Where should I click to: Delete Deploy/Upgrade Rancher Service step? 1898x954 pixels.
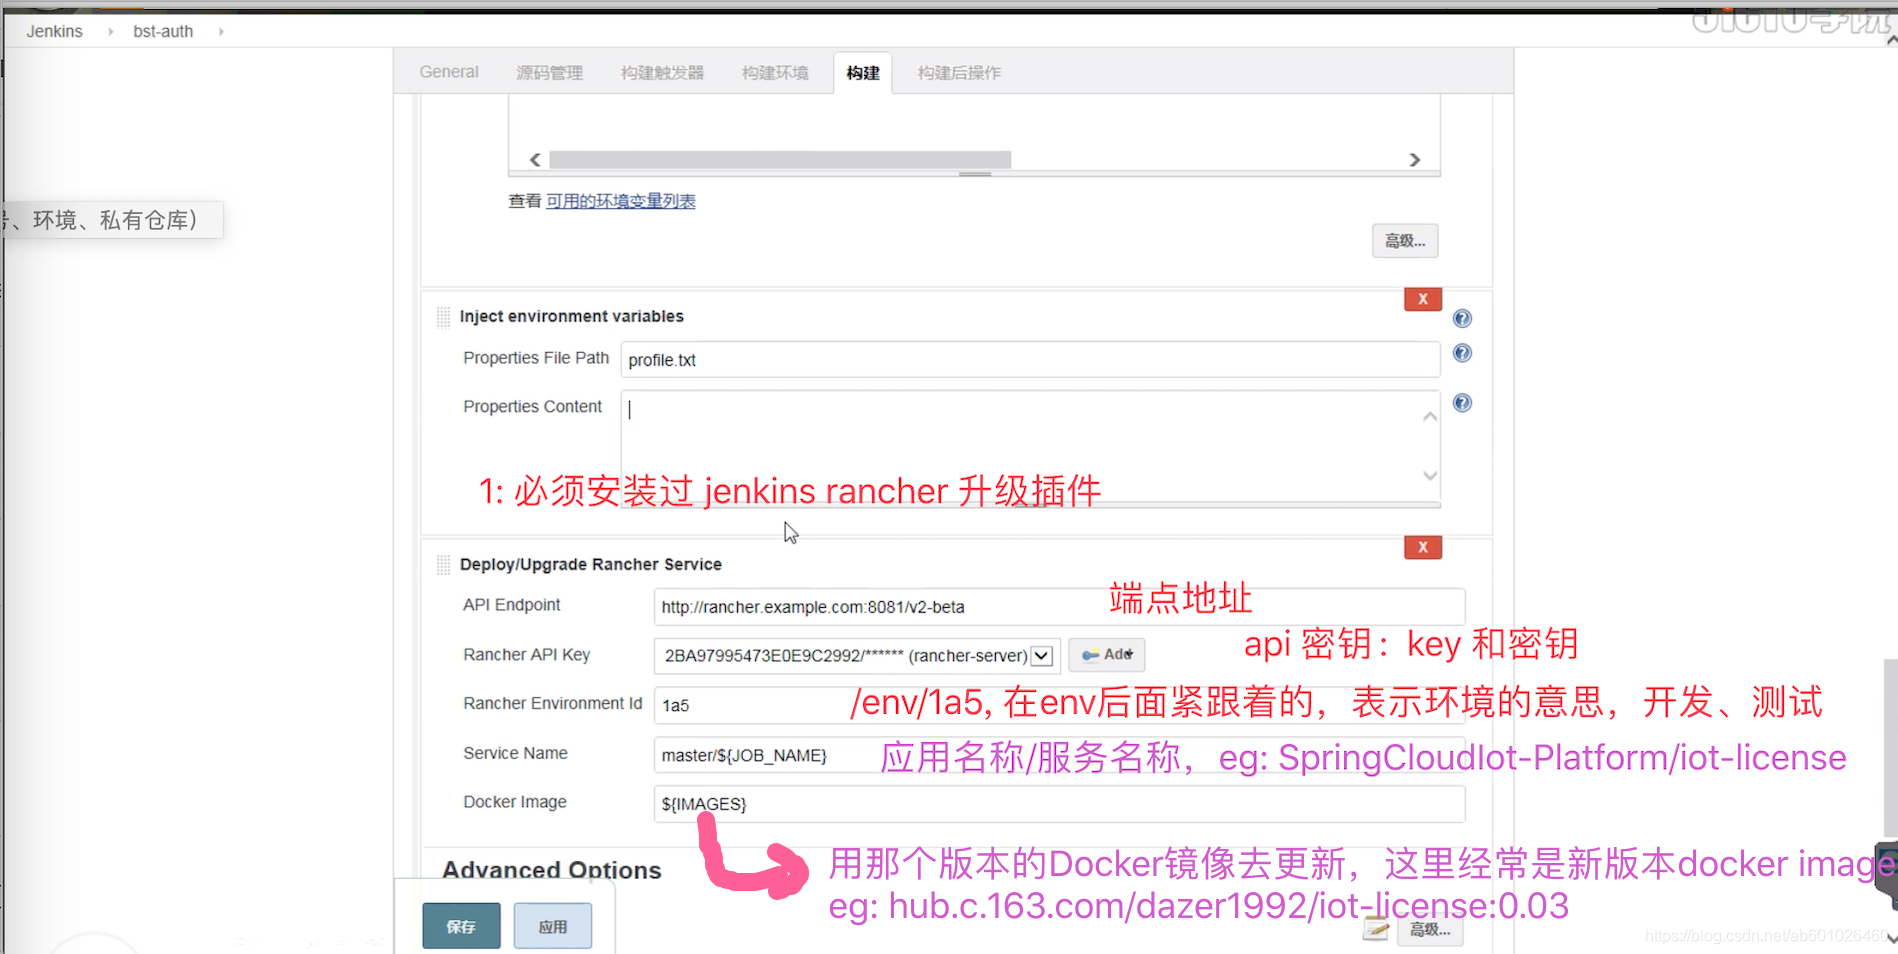point(1422,547)
